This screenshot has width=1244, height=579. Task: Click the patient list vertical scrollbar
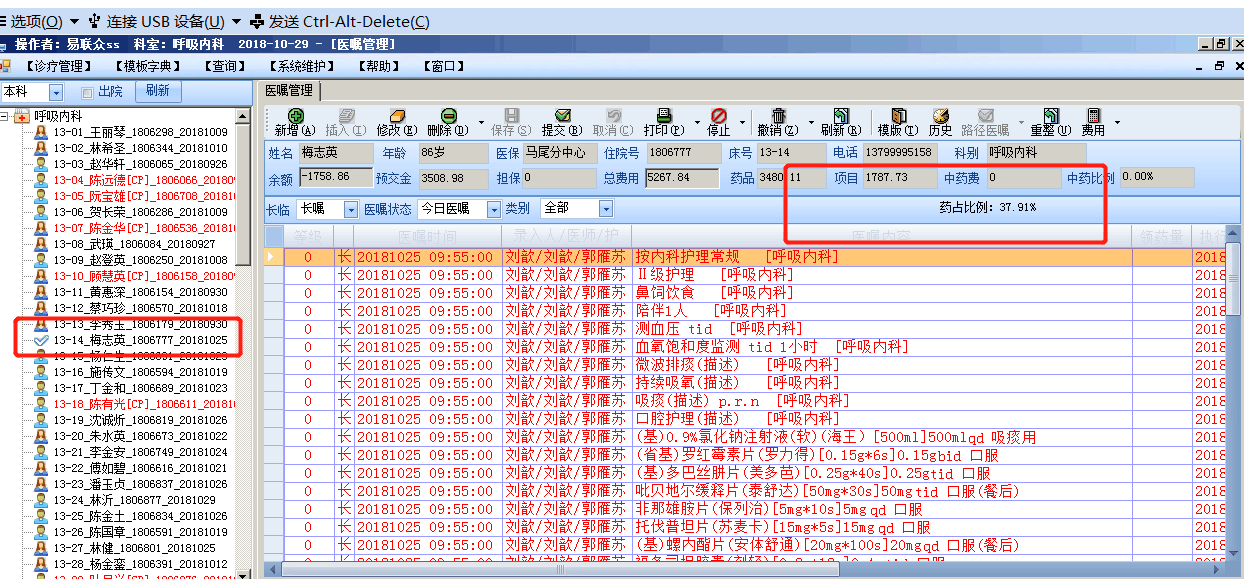point(244,343)
